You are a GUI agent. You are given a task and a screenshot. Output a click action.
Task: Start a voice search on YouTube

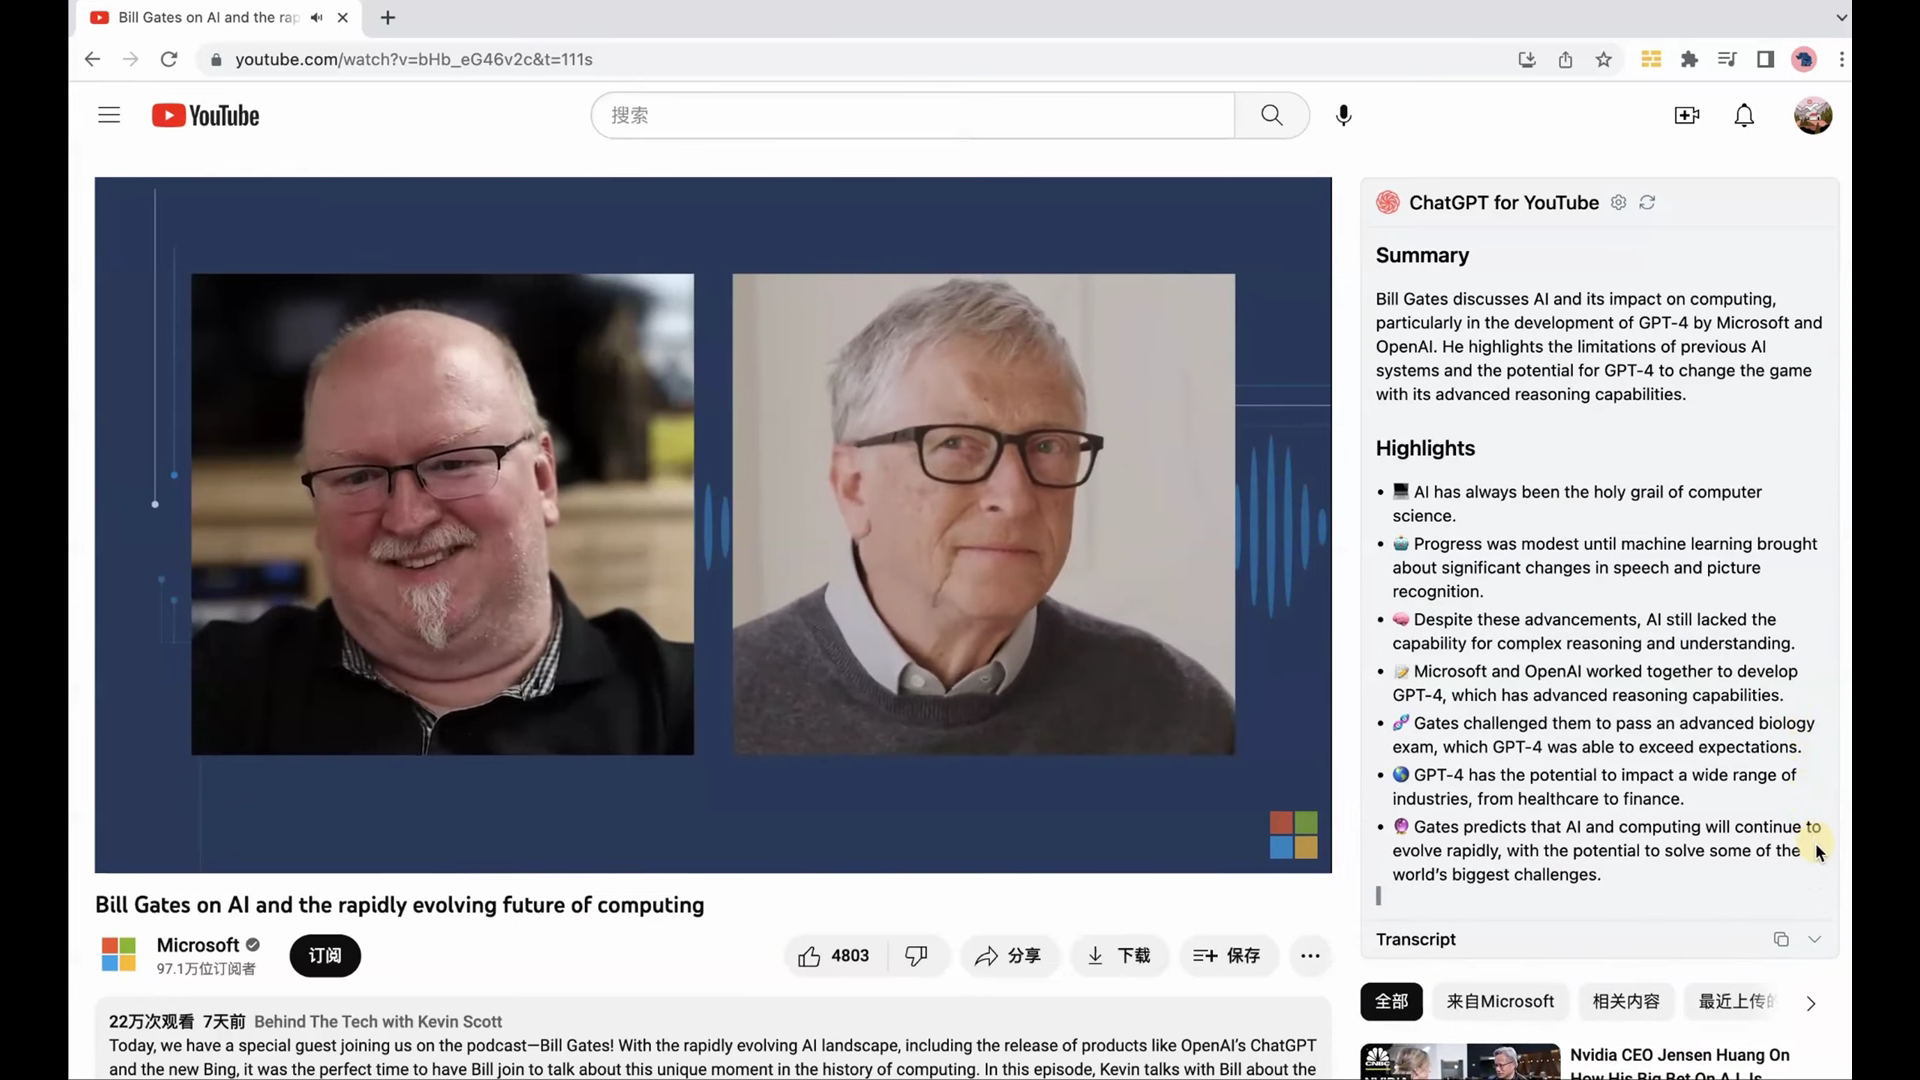click(1343, 115)
